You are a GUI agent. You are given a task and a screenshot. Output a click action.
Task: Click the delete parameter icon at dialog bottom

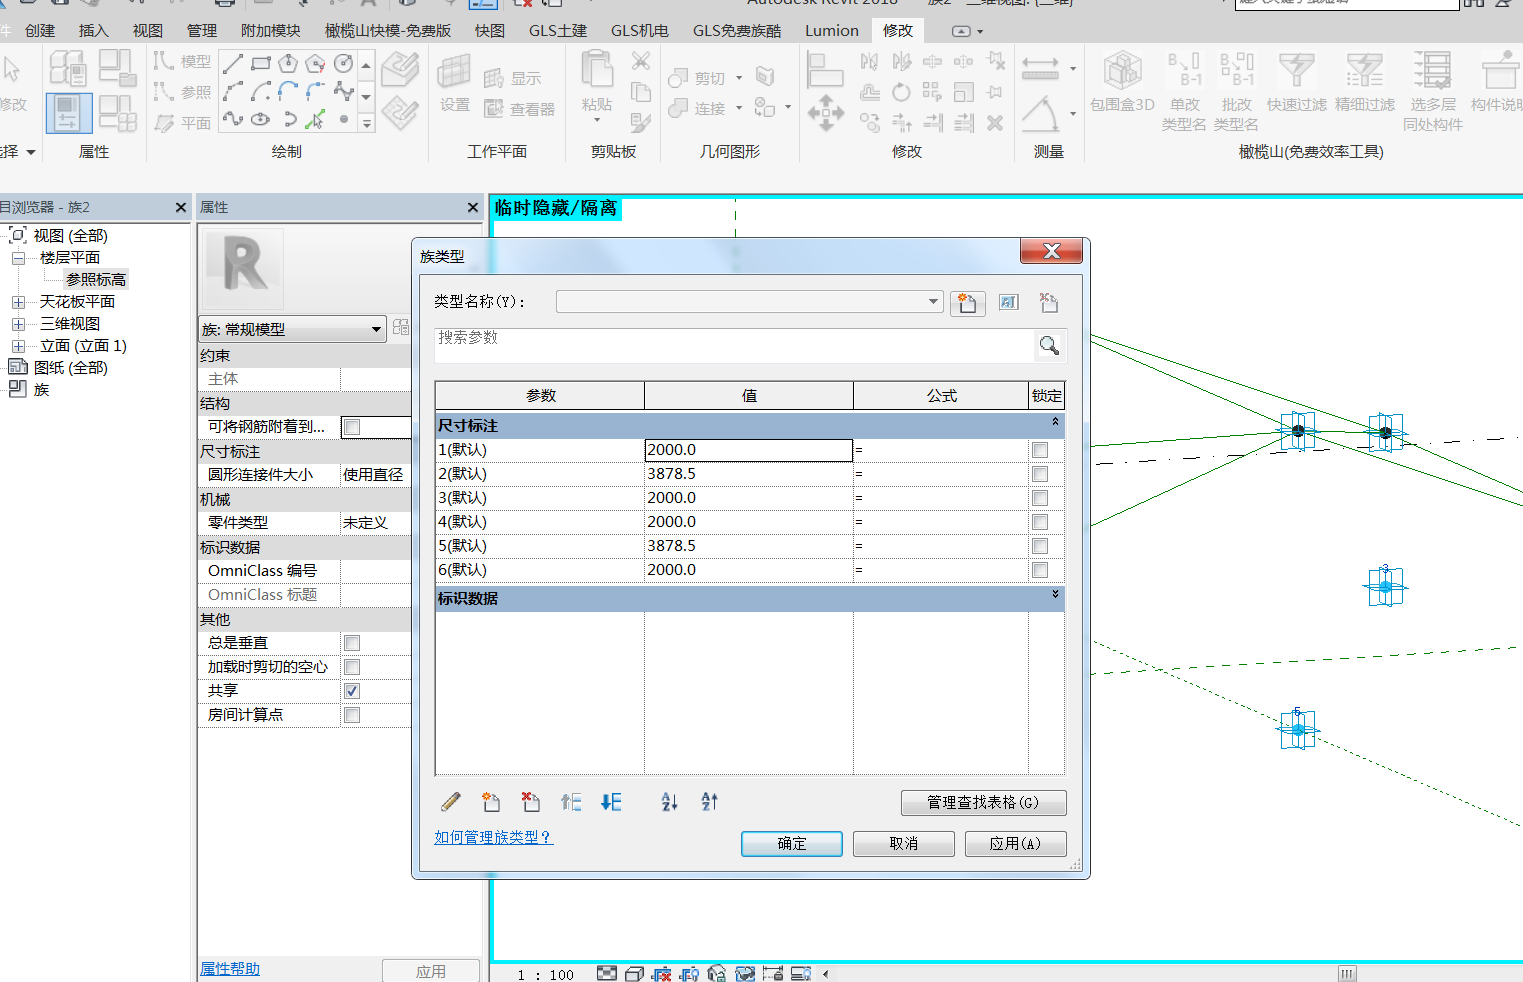[531, 802]
